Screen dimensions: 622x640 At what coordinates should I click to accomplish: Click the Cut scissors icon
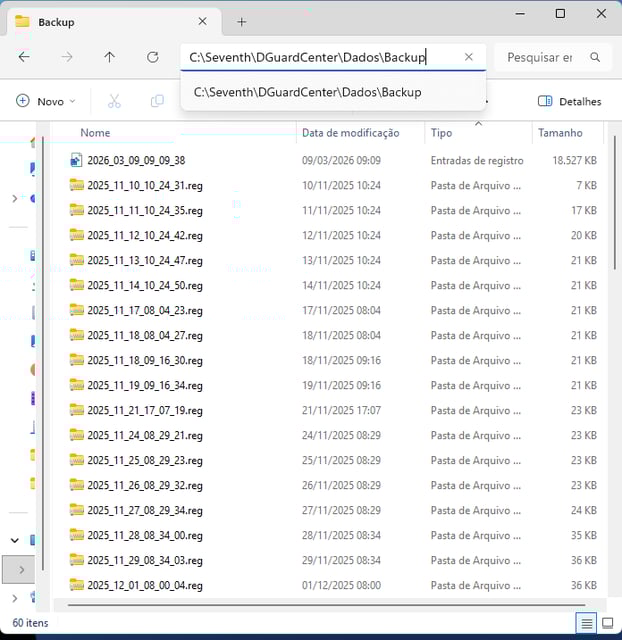point(114,101)
